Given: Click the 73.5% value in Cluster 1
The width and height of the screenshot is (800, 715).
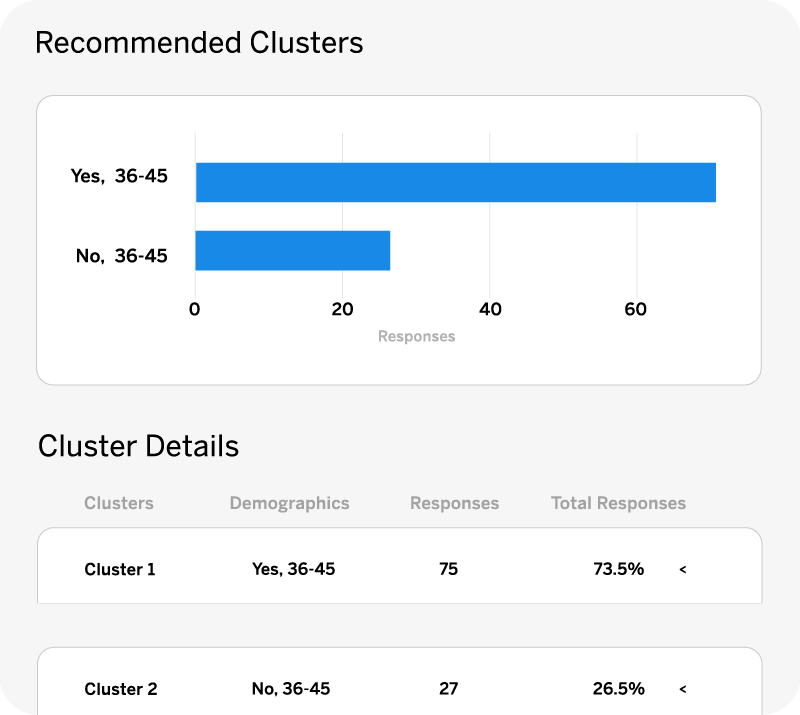Looking at the screenshot, I should pyautogui.click(x=618, y=569).
